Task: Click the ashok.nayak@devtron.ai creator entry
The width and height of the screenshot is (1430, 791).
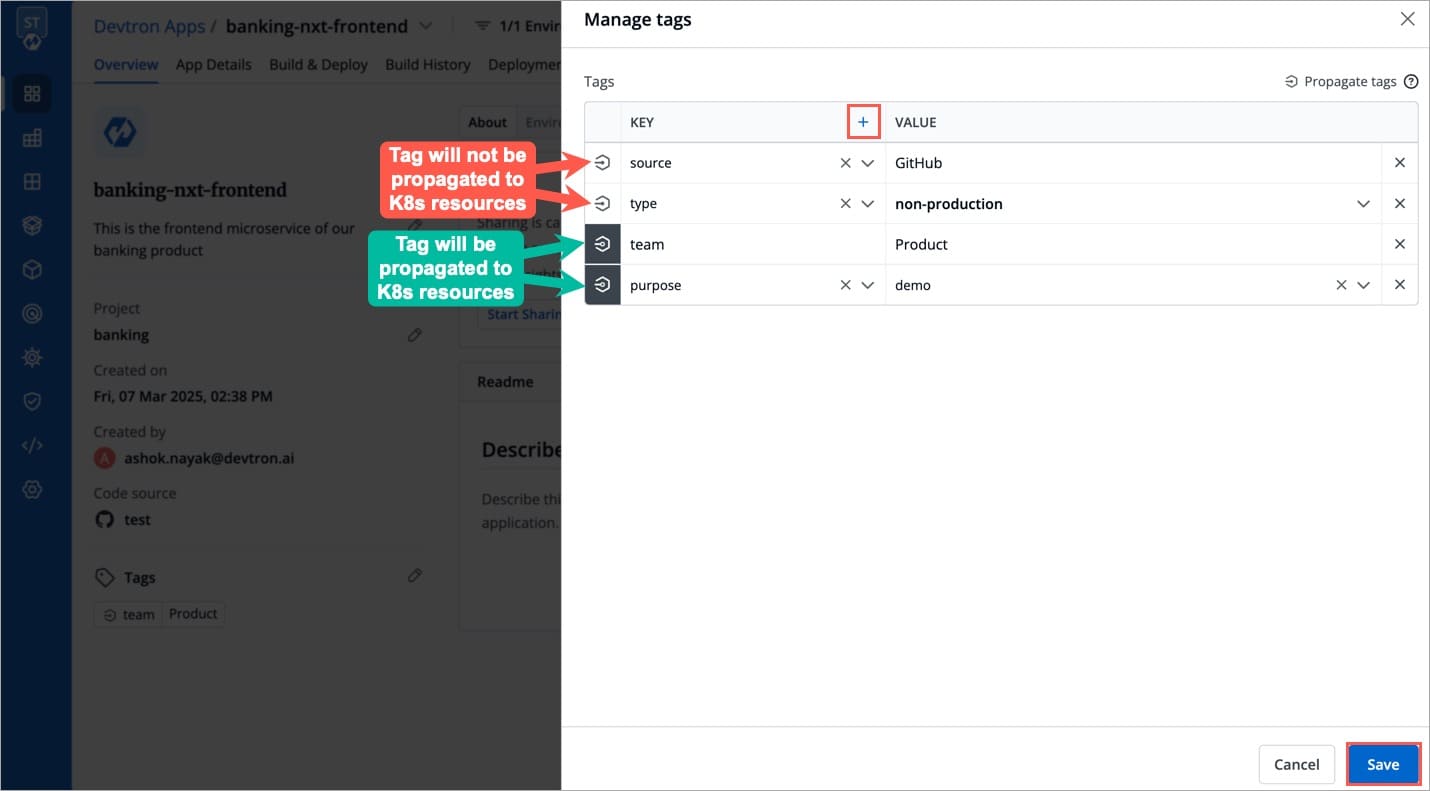Action: tap(194, 458)
